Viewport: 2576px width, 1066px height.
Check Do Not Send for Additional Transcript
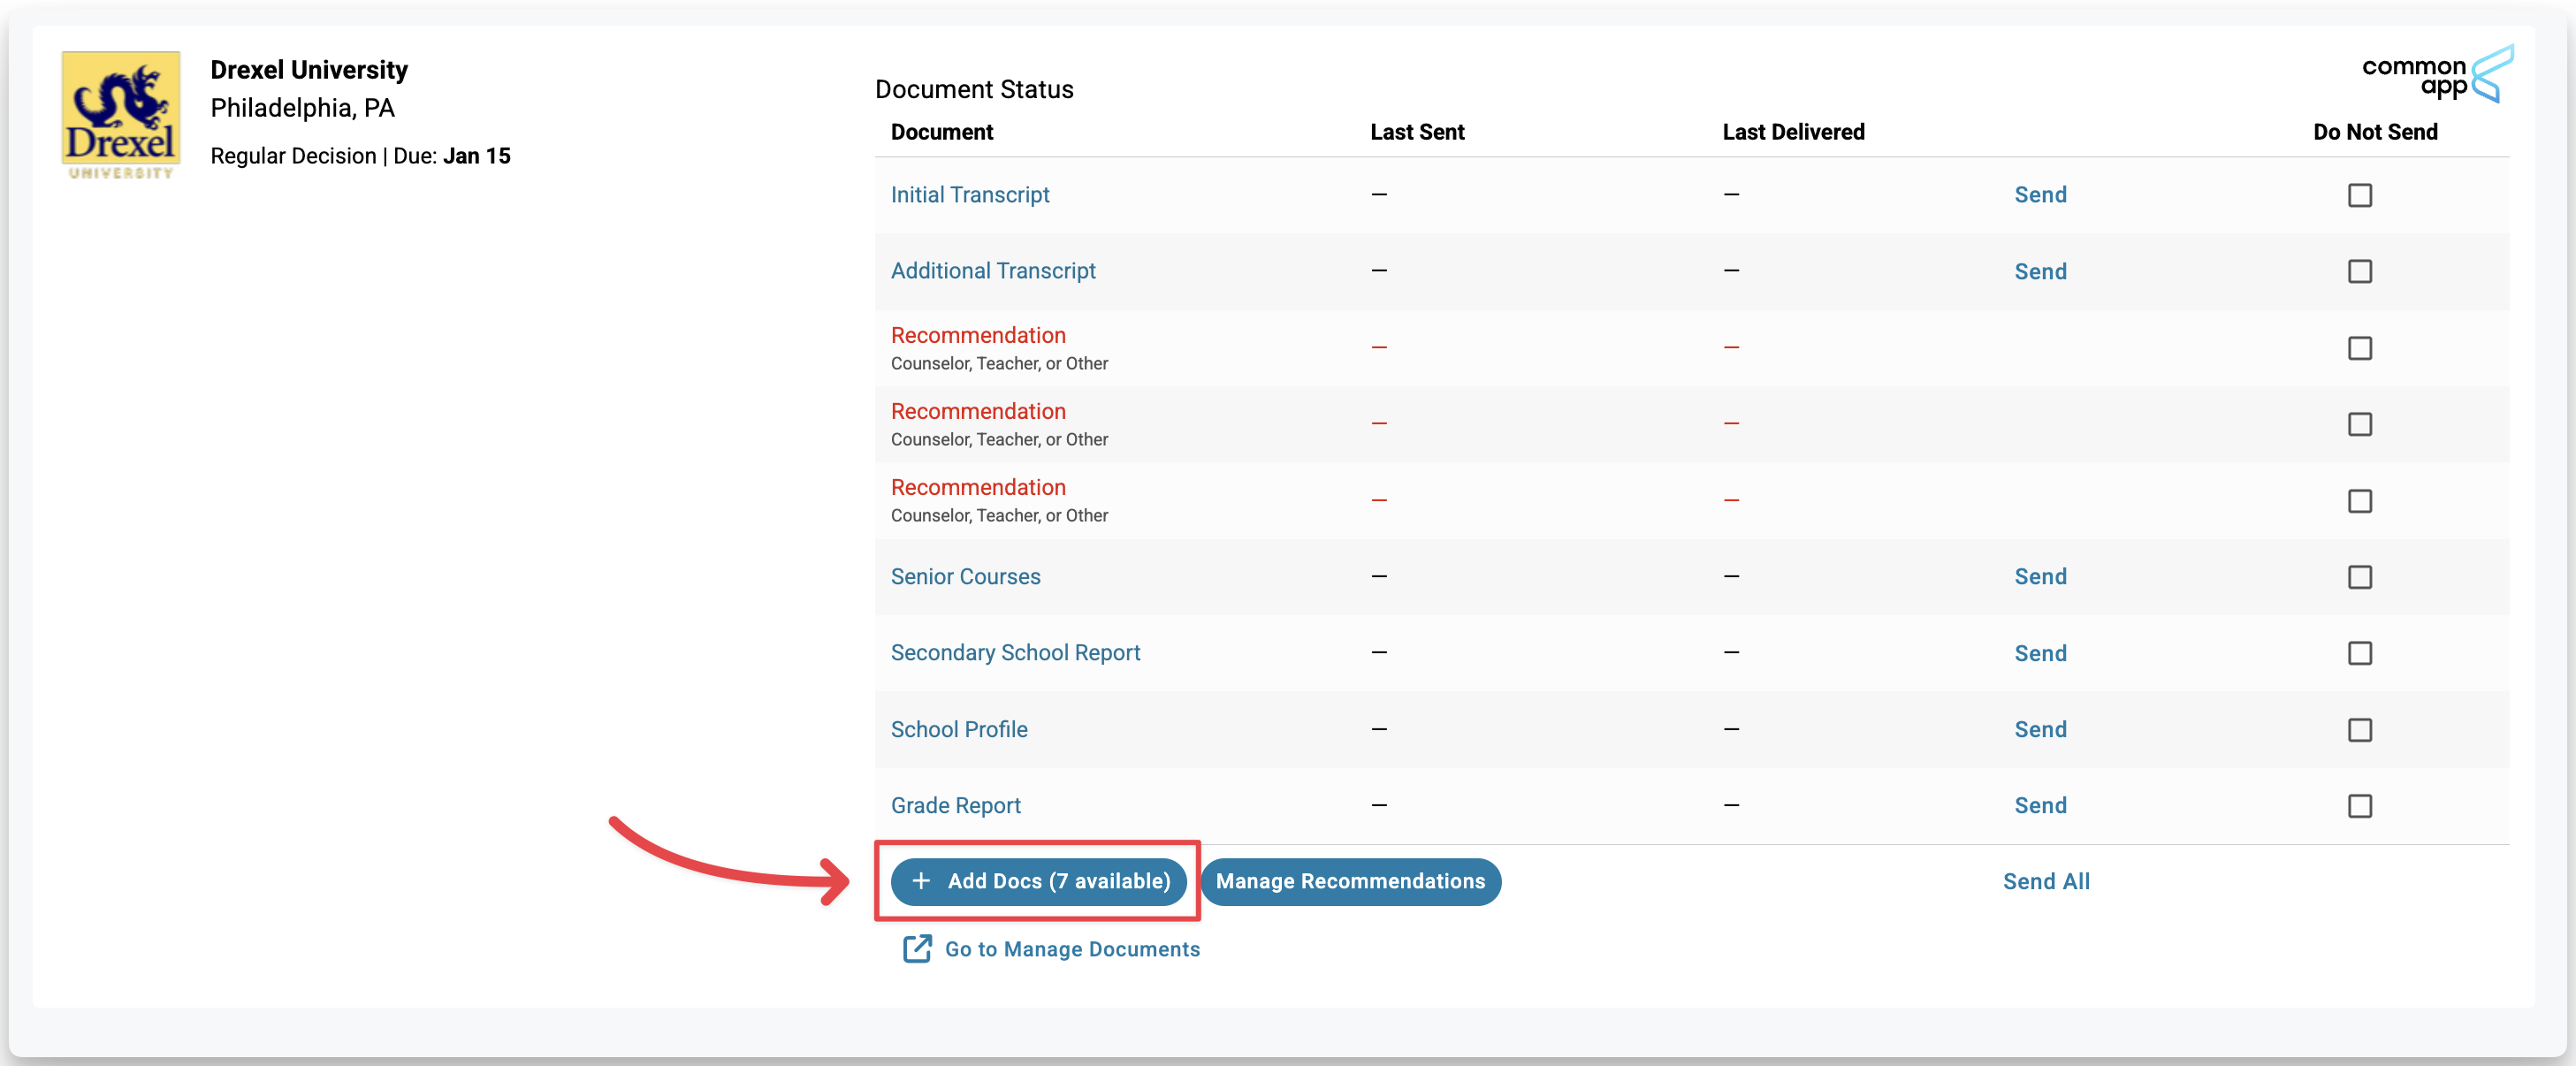pos(2359,271)
